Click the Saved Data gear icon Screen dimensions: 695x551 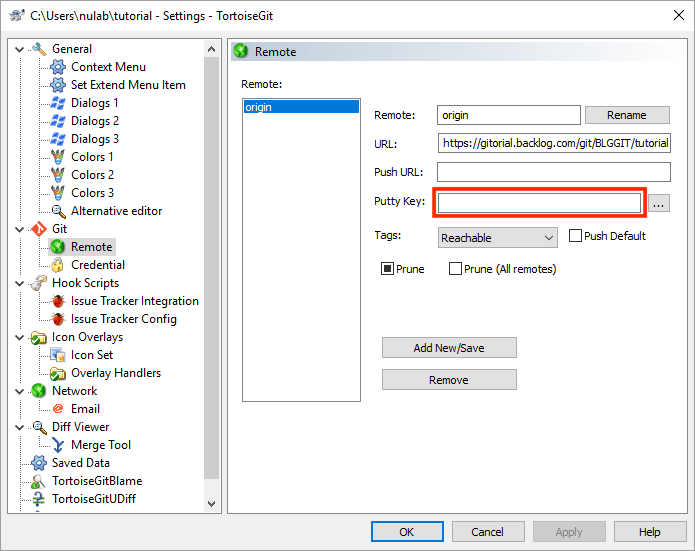tap(39, 463)
